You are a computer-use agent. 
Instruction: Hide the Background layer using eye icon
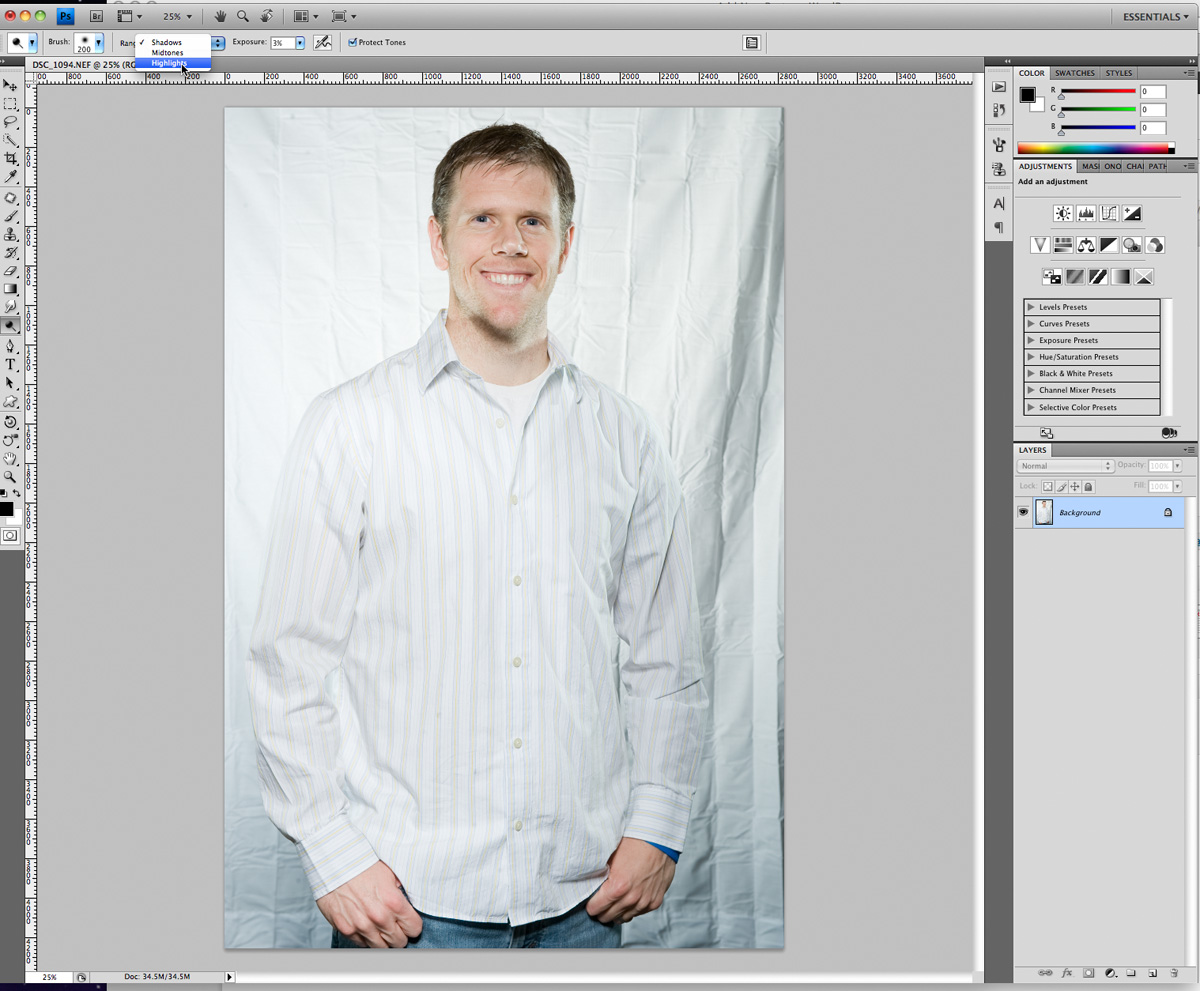[1023, 512]
